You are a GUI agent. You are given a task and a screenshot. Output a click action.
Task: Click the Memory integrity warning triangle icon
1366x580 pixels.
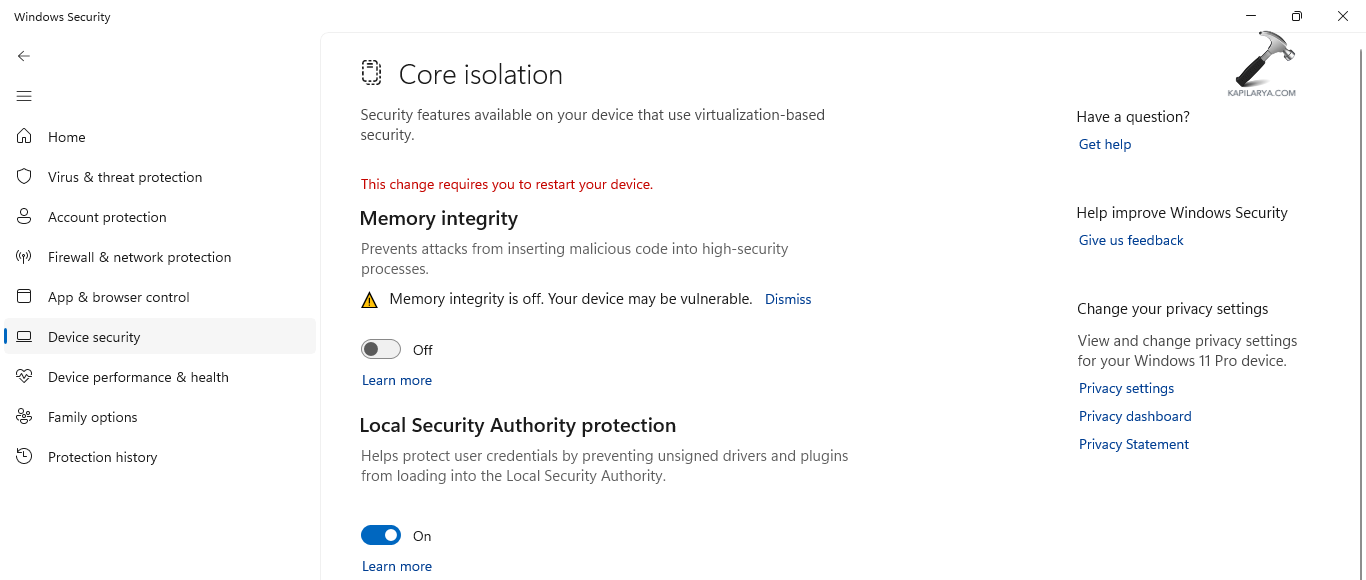[x=369, y=299]
